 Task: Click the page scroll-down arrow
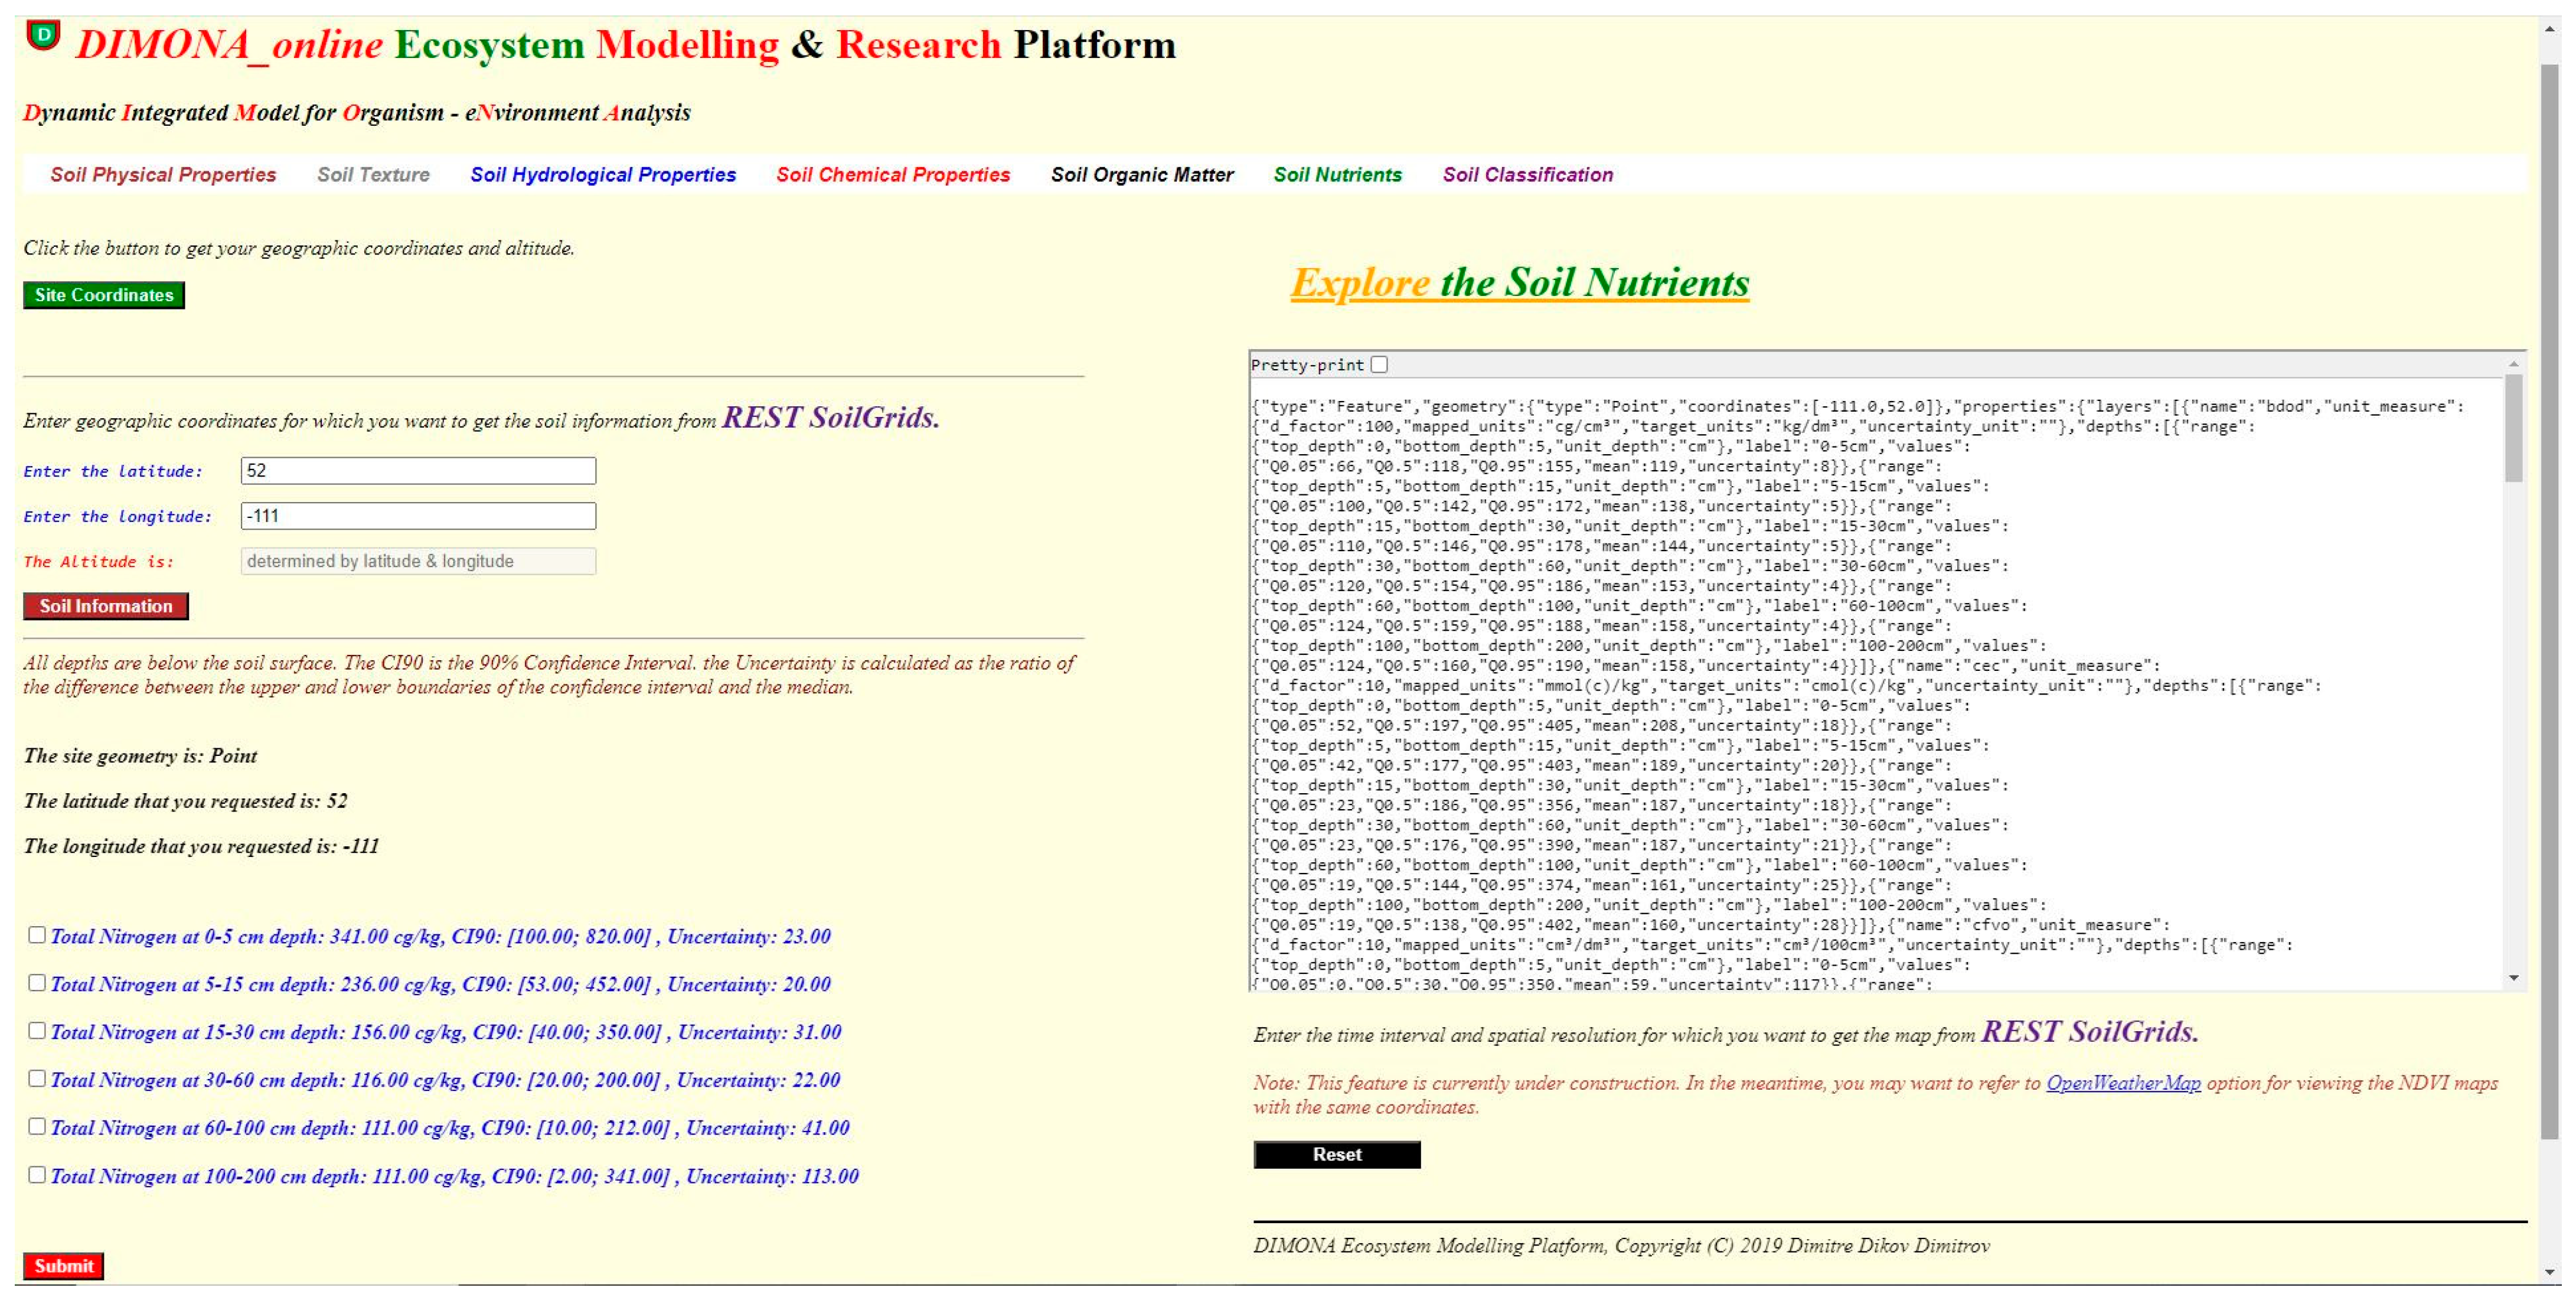2550,1272
